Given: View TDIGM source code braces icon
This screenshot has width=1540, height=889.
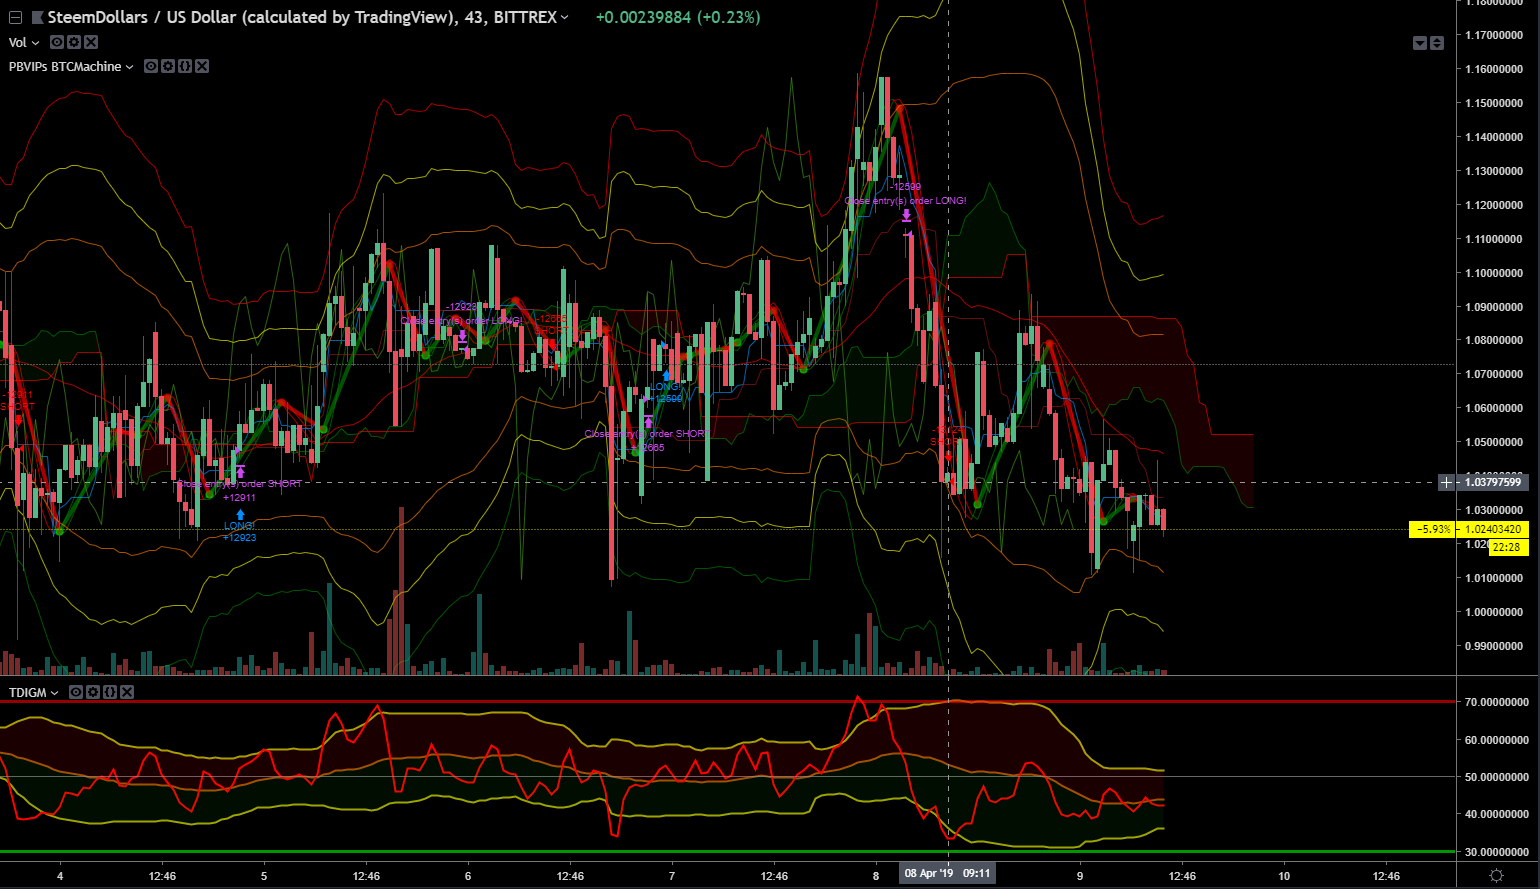Looking at the screenshot, I should click(x=110, y=692).
